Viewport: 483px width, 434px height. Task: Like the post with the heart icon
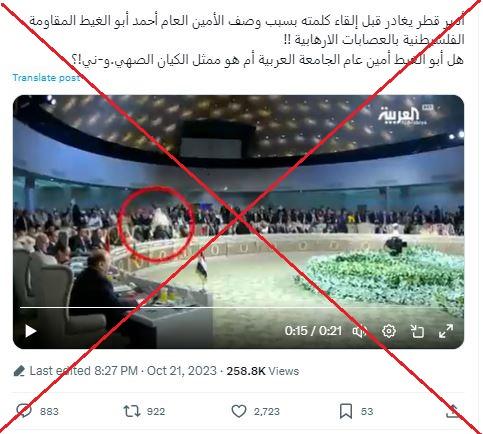[239, 411]
